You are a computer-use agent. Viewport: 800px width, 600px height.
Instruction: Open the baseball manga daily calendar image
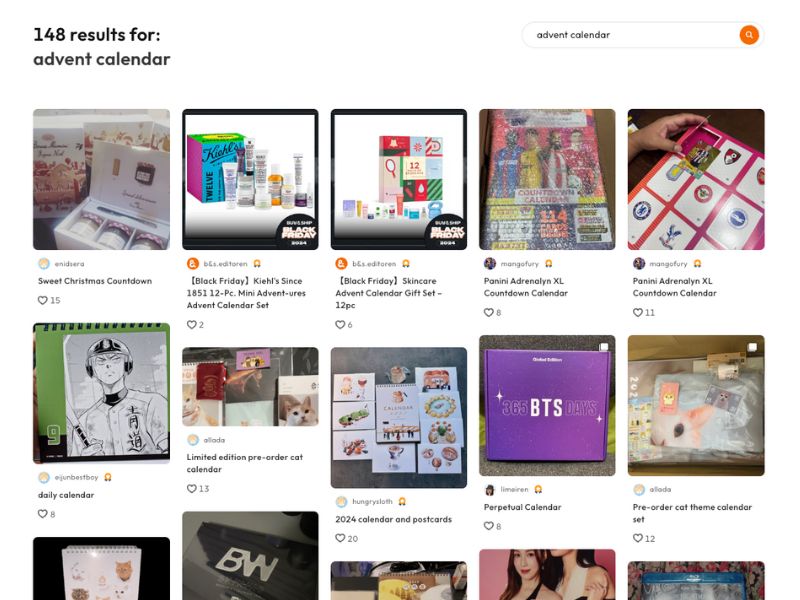pyautogui.click(x=102, y=393)
